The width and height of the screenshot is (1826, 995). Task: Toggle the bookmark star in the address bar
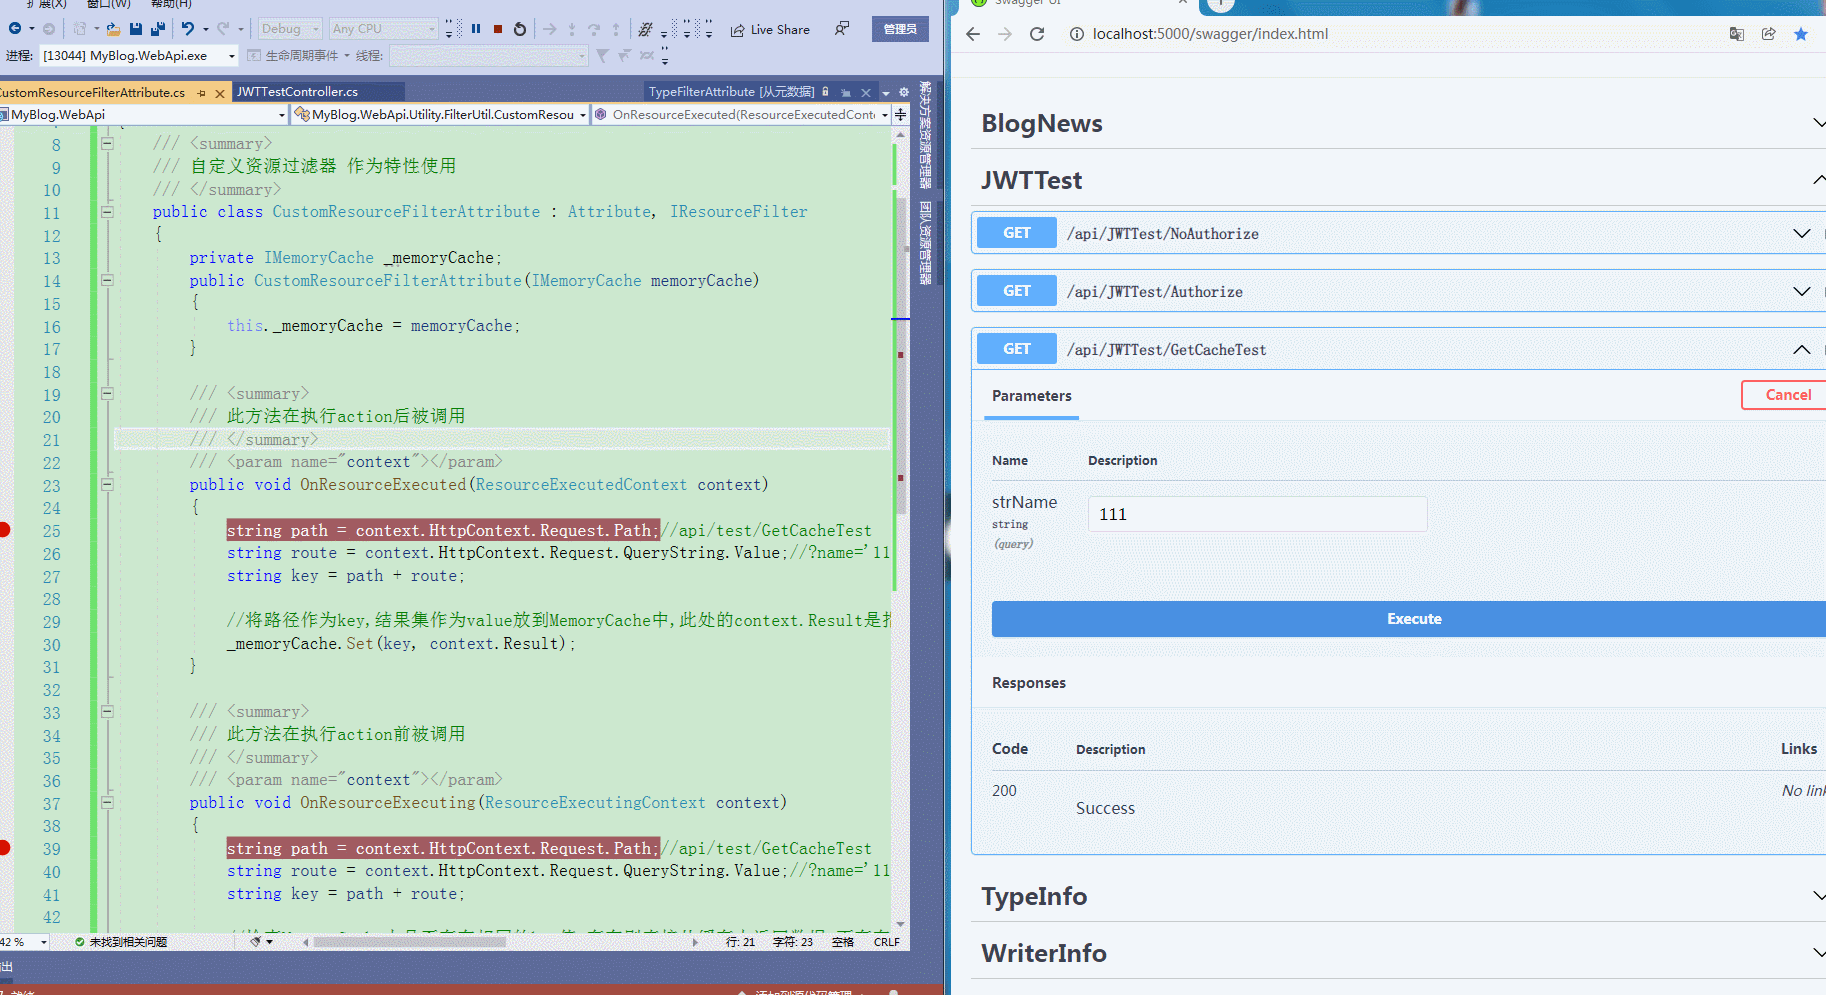click(1802, 33)
